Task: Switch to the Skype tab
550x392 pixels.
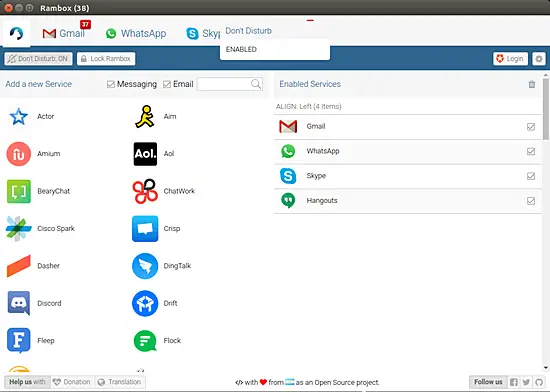Action: pyautogui.click(x=203, y=33)
